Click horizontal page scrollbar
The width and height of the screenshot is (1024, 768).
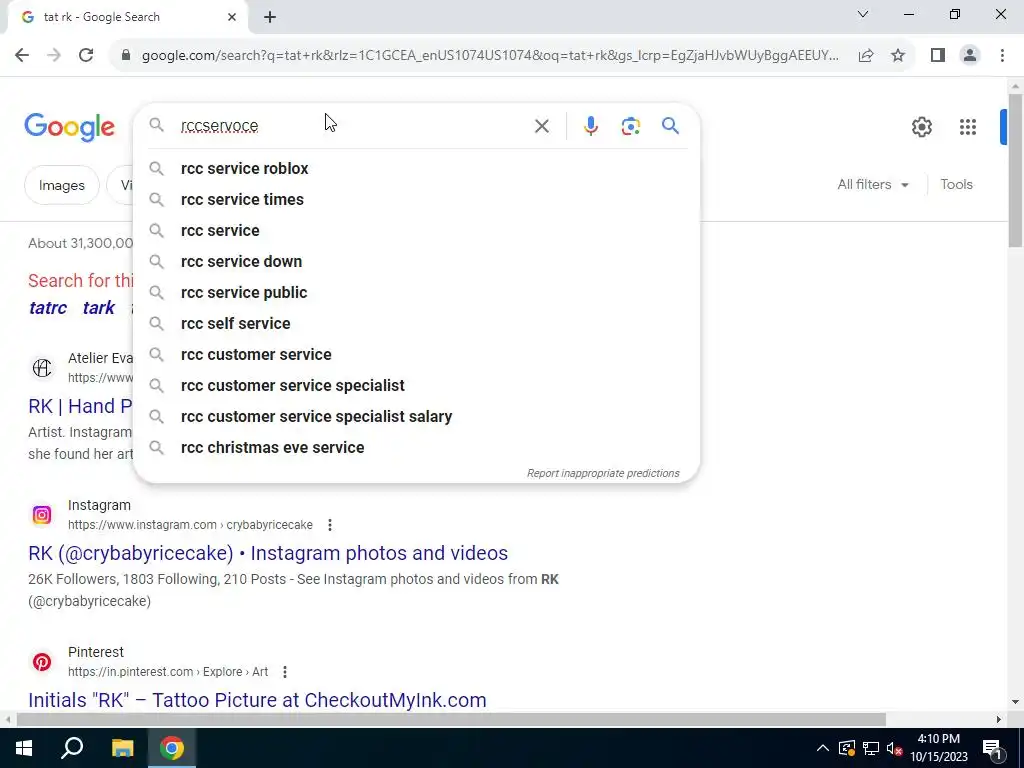click(x=451, y=719)
